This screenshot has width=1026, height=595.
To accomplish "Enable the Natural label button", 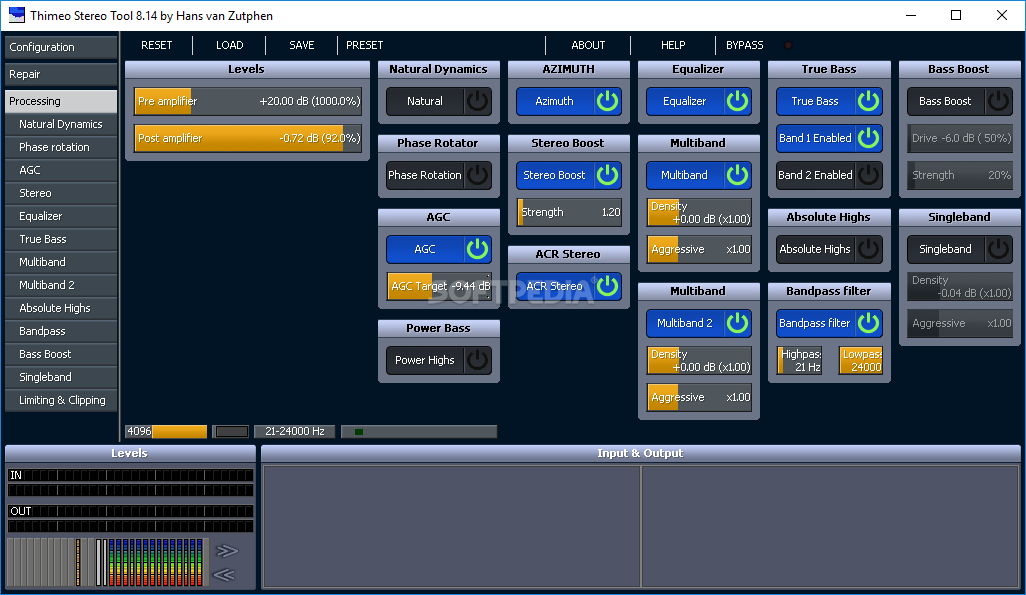I will tap(425, 101).
